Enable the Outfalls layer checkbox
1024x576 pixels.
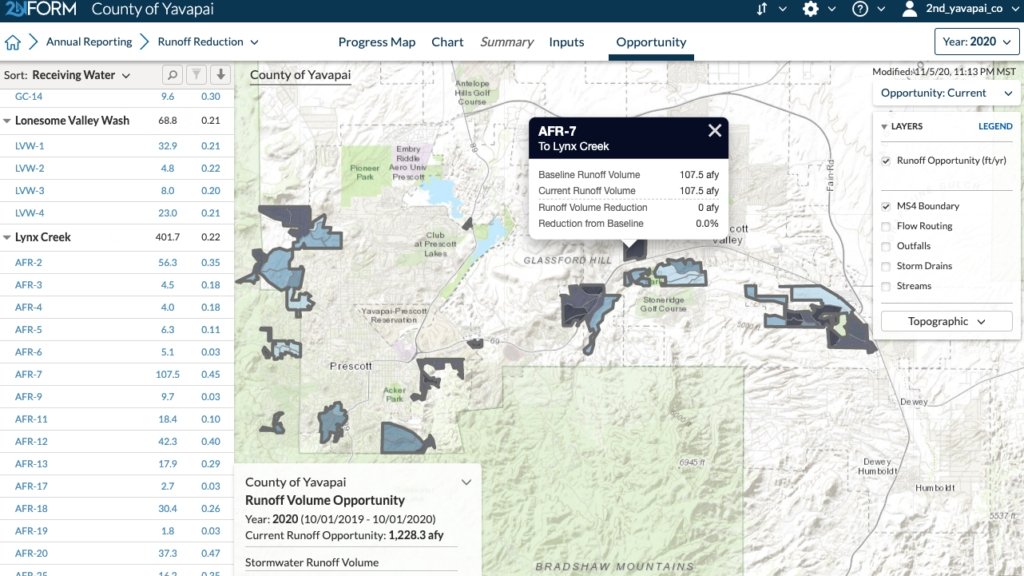pos(886,246)
